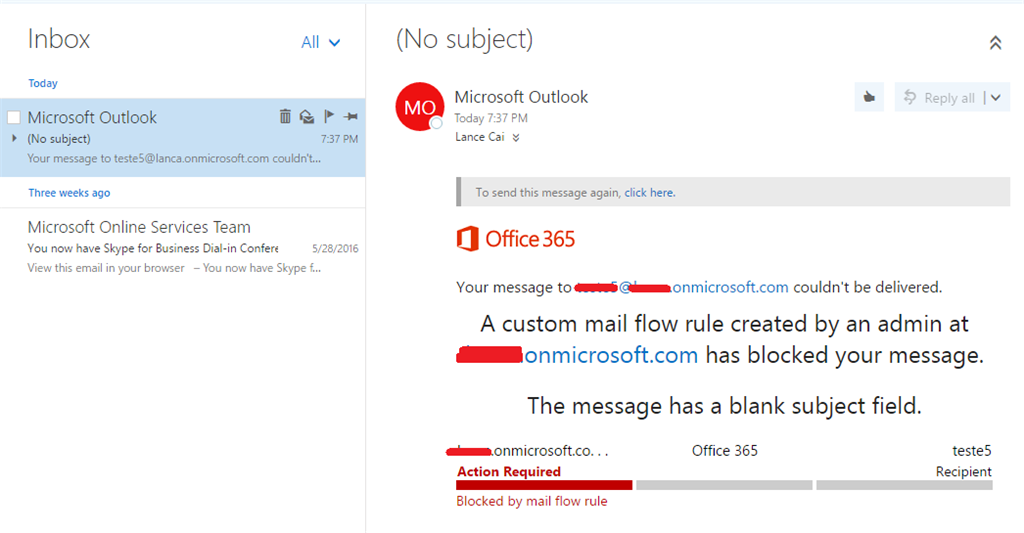This screenshot has width=1024, height=533.
Task: Click the Inbox folder heading
Action: coord(59,39)
